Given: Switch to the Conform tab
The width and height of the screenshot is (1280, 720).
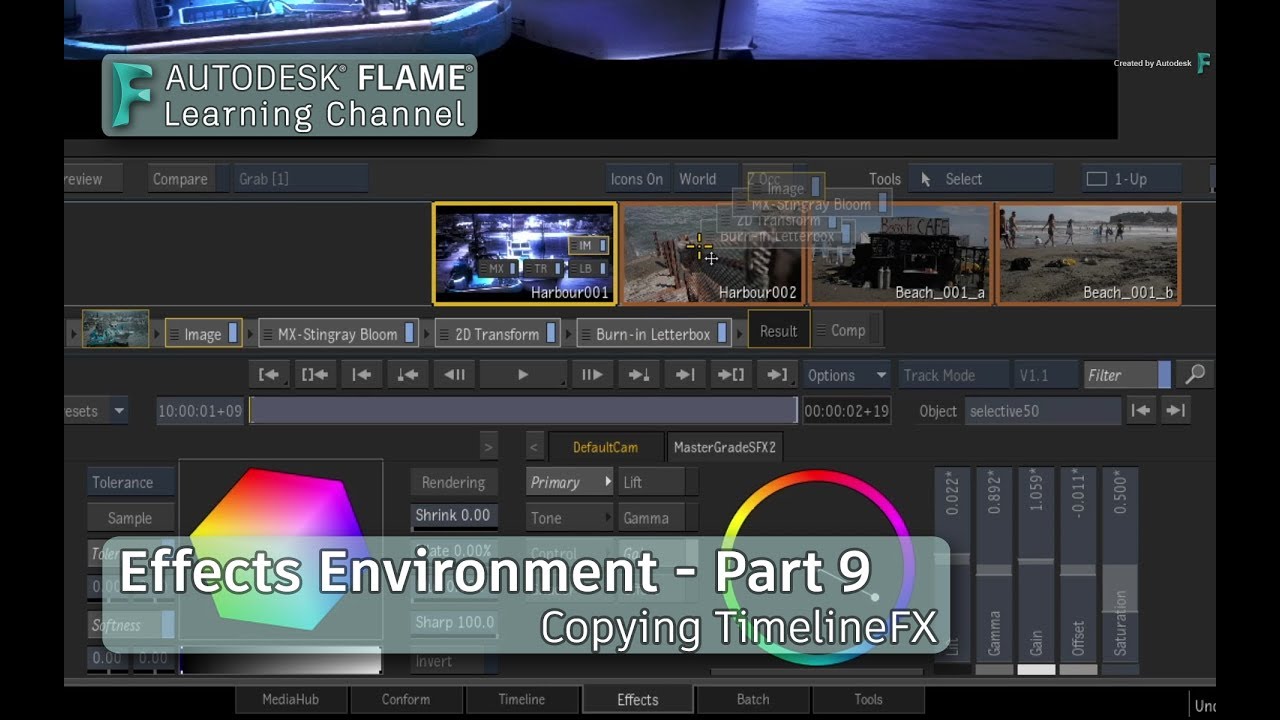Looking at the screenshot, I should [x=406, y=699].
